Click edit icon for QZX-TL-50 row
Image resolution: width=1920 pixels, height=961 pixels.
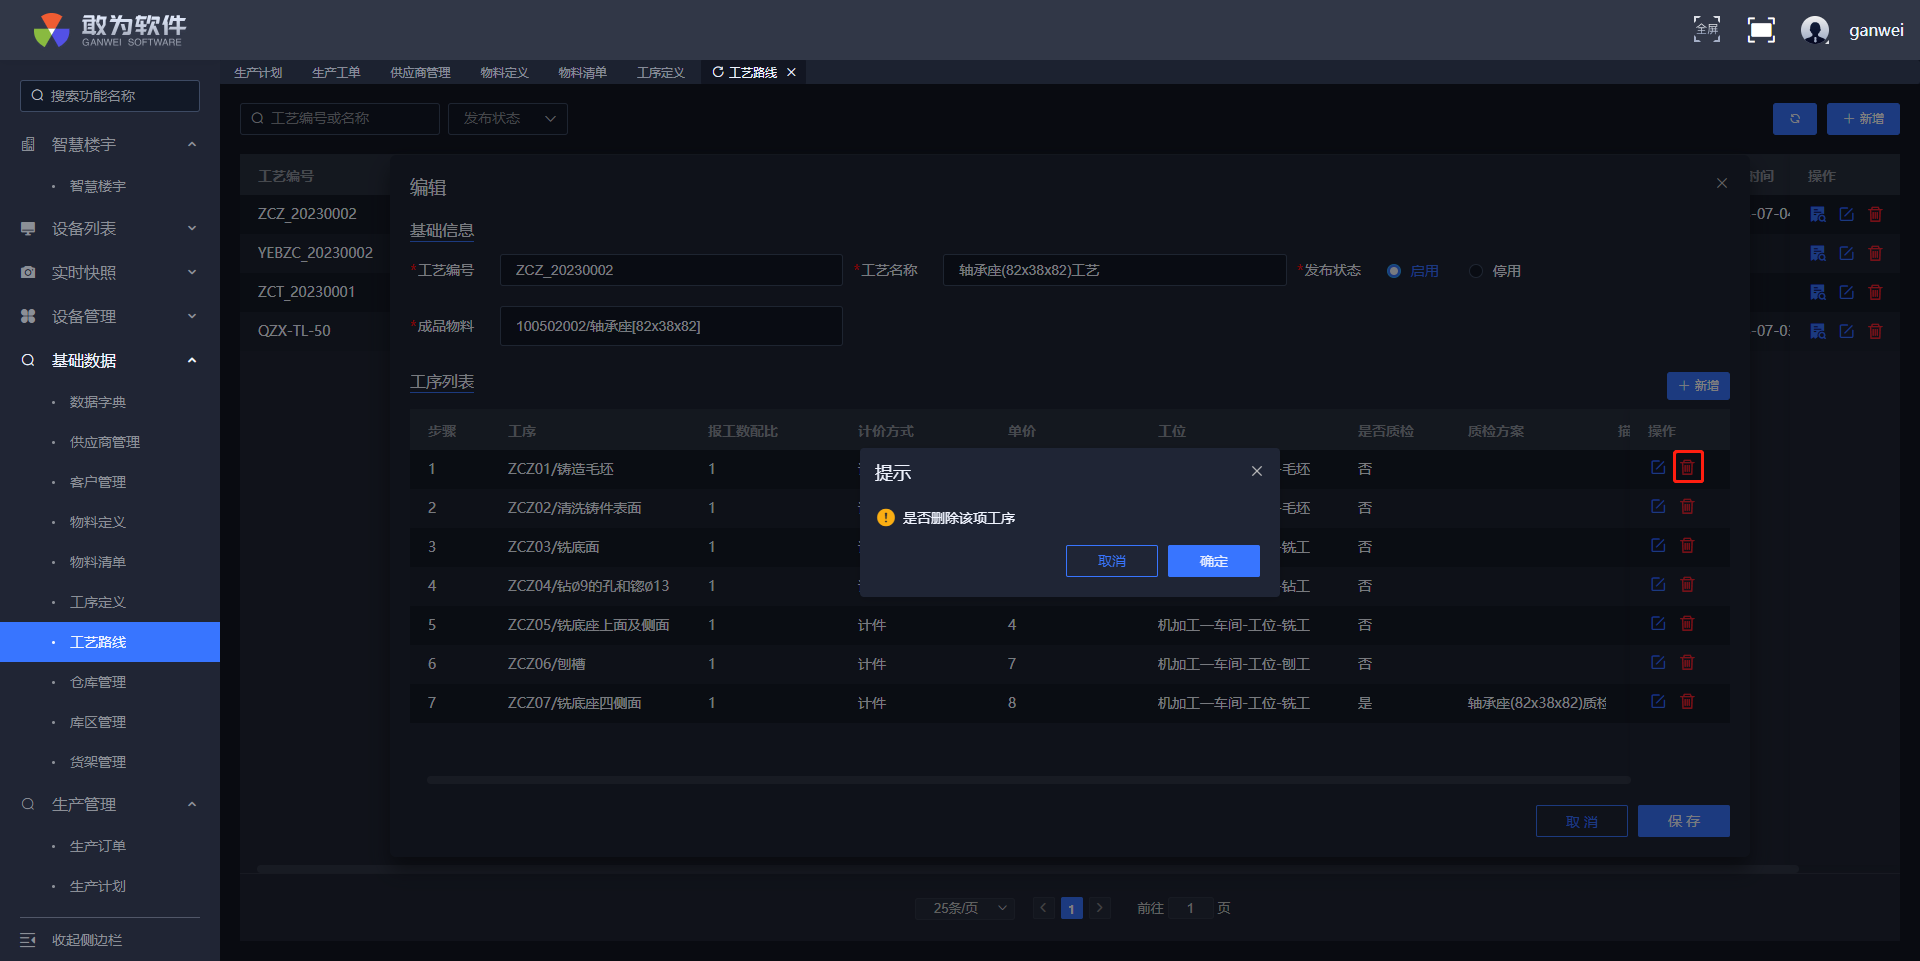tap(1846, 331)
